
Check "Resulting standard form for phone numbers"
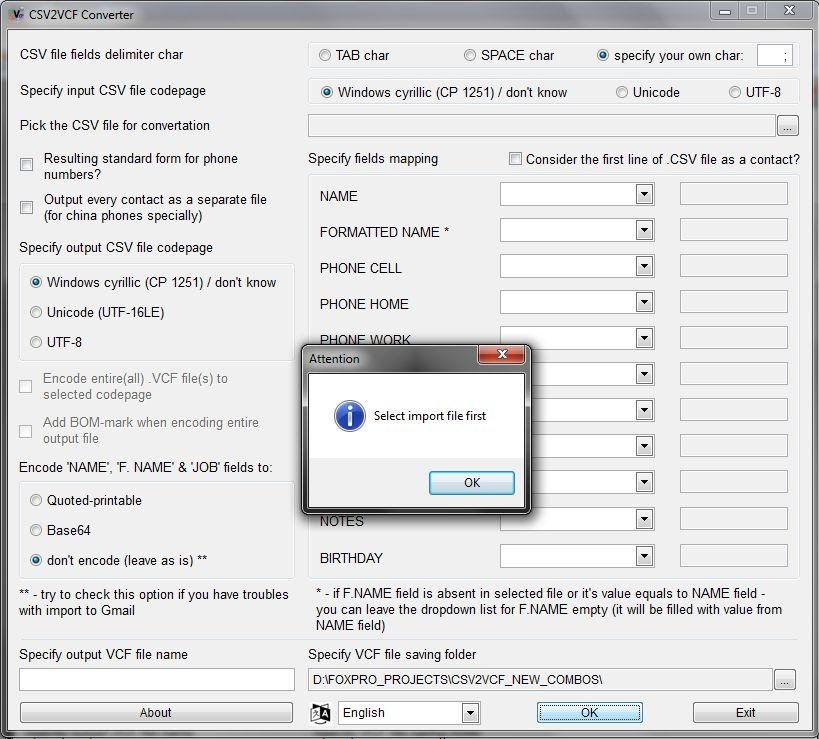(x=24, y=164)
